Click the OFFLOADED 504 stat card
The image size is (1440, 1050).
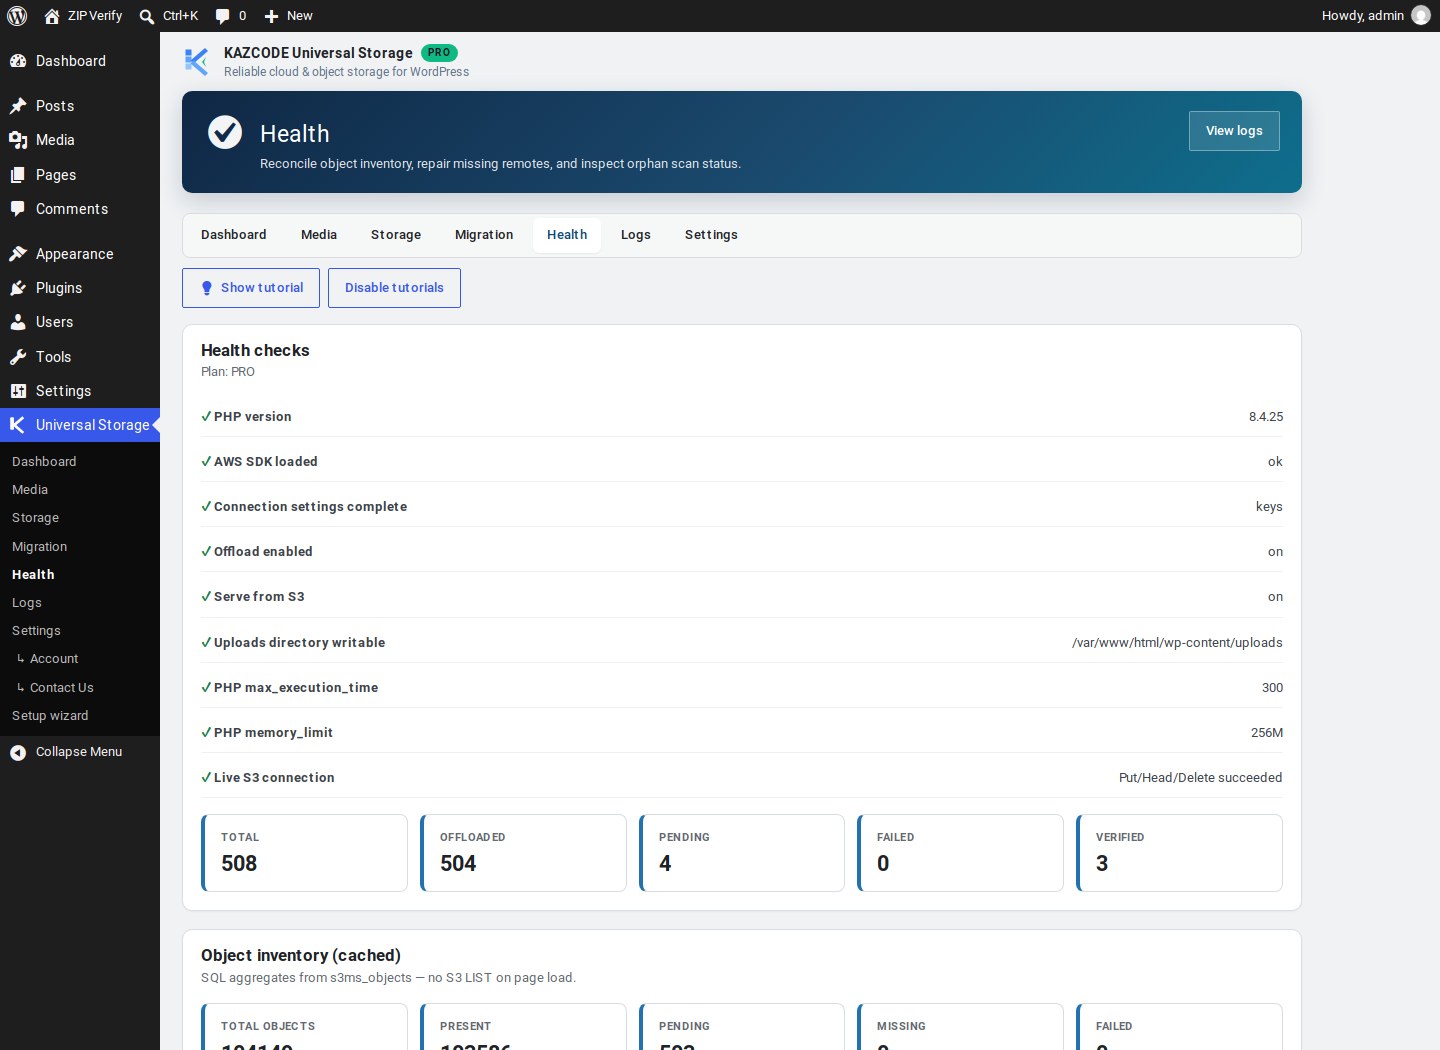(523, 853)
